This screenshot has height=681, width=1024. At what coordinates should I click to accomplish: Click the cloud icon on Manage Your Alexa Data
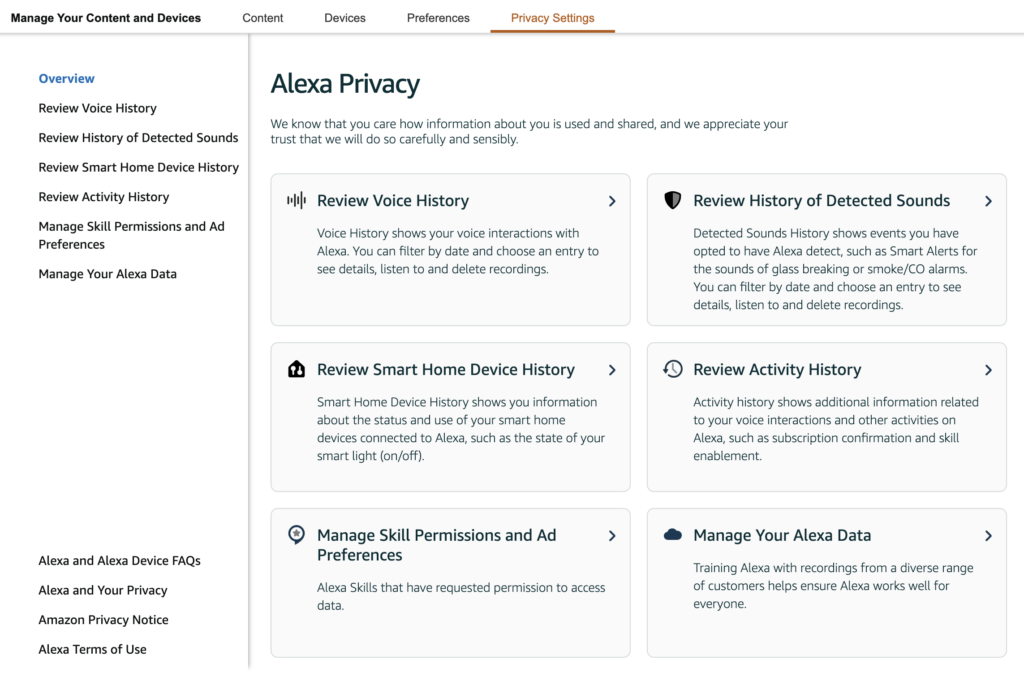(673, 535)
